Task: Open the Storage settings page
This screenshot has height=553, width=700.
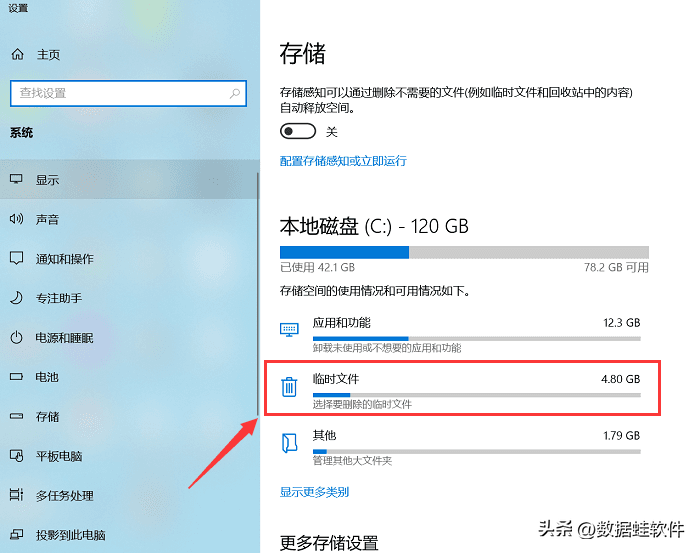Action: [47, 416]
